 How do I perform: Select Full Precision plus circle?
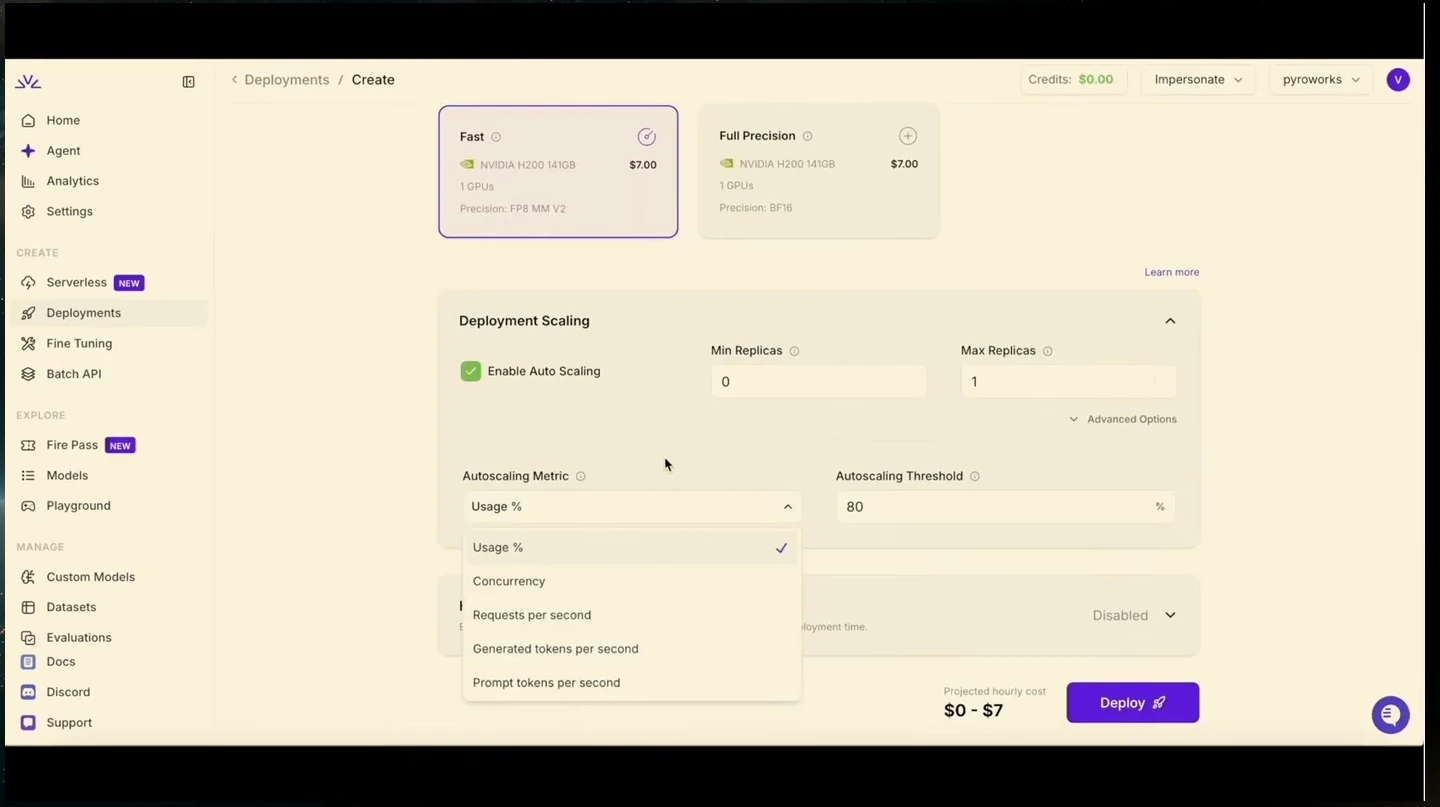click(x=907, y=136)
